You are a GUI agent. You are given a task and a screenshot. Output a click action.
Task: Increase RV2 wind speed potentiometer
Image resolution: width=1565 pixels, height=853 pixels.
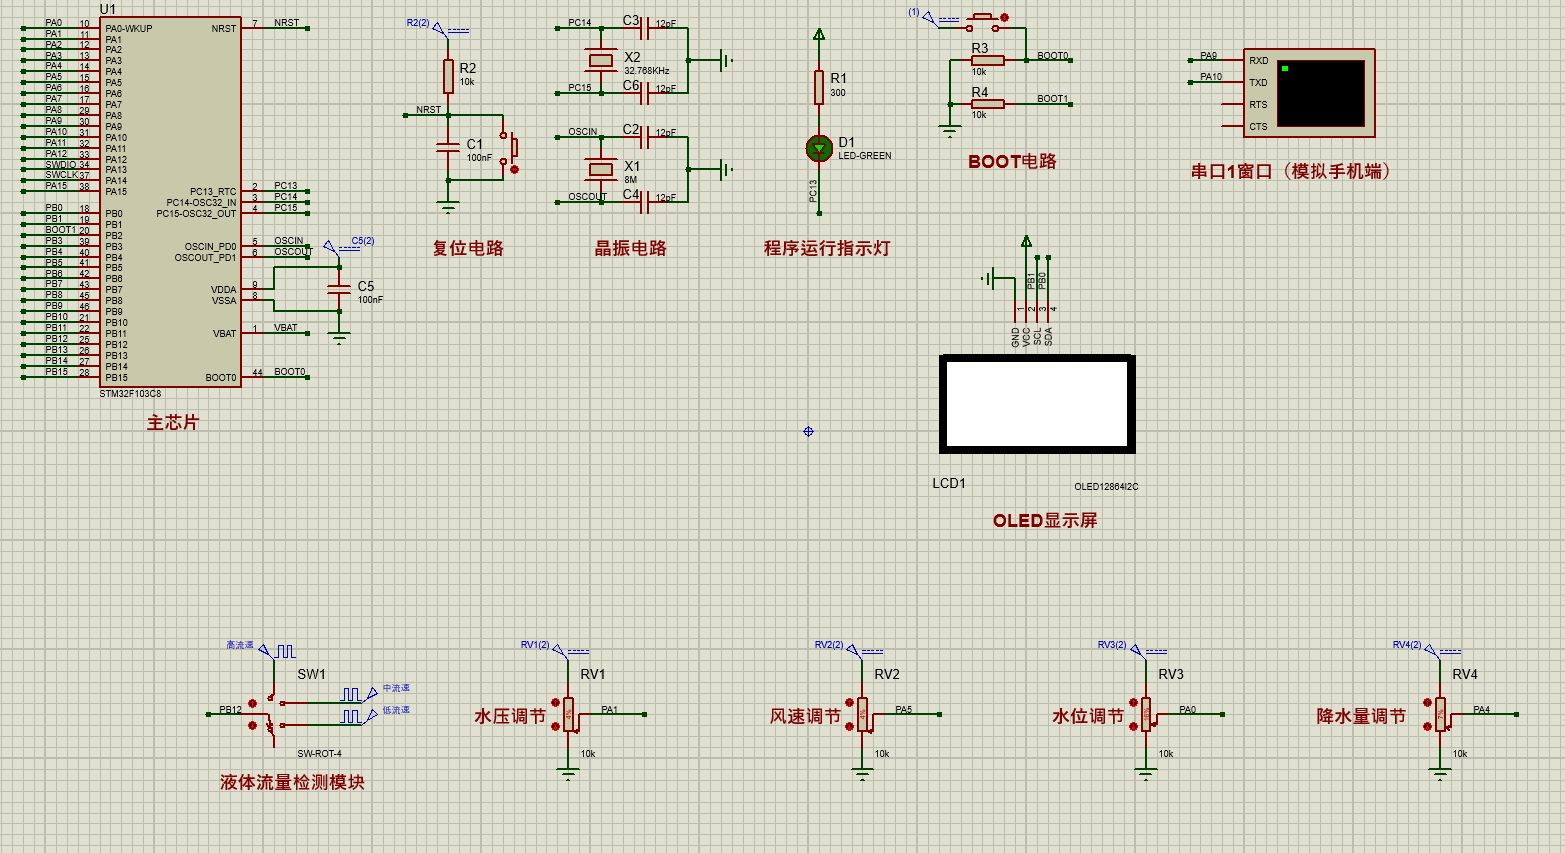850,702
